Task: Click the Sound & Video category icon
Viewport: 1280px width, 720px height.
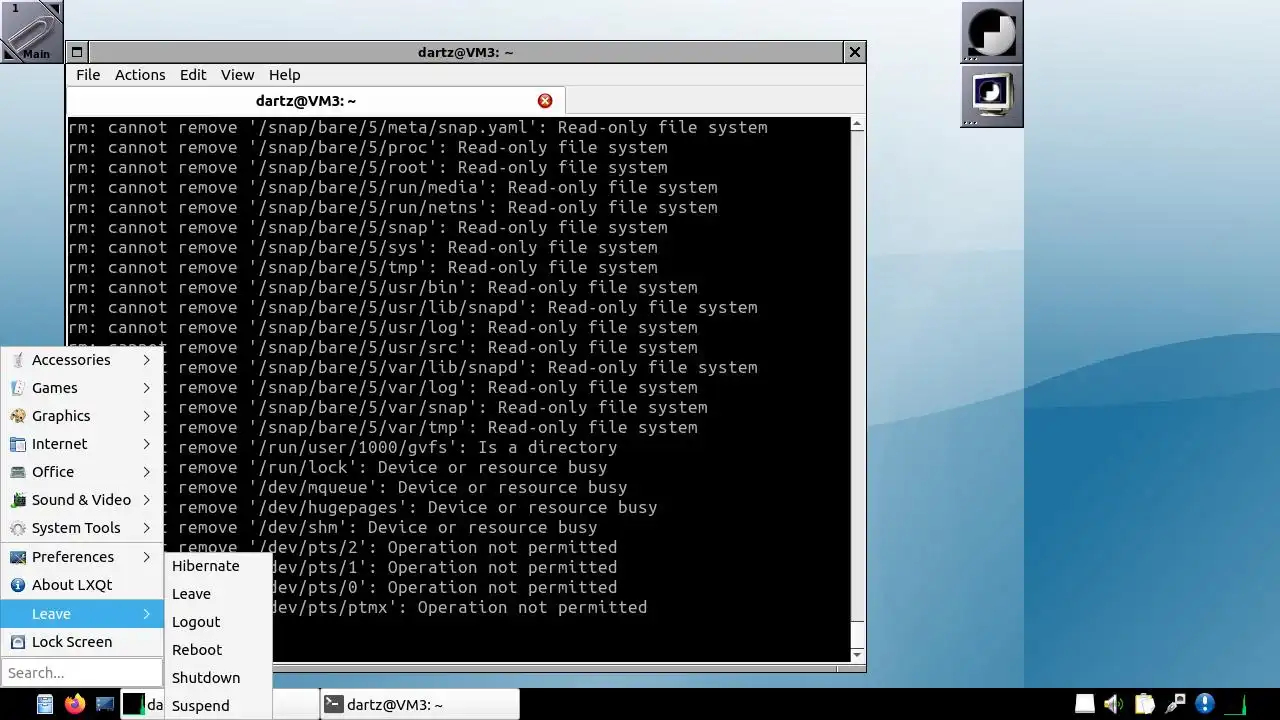Action: coord(18,500)
